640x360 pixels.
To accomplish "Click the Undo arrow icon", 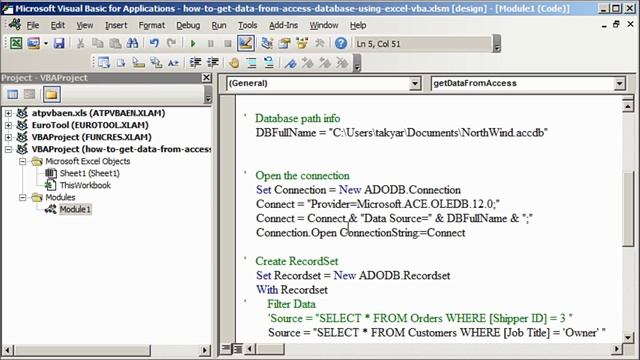I will pyautogui.click(x=154, y=43).
